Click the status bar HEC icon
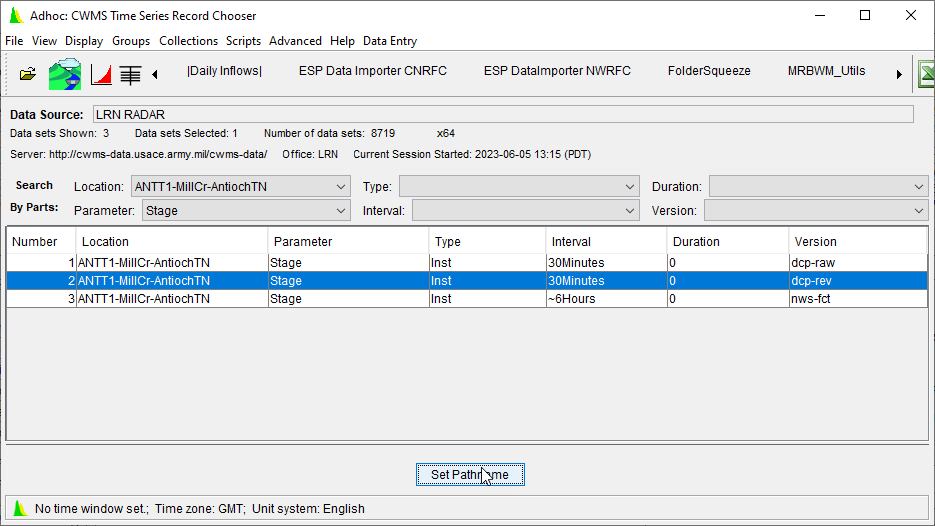 point(20,509)
